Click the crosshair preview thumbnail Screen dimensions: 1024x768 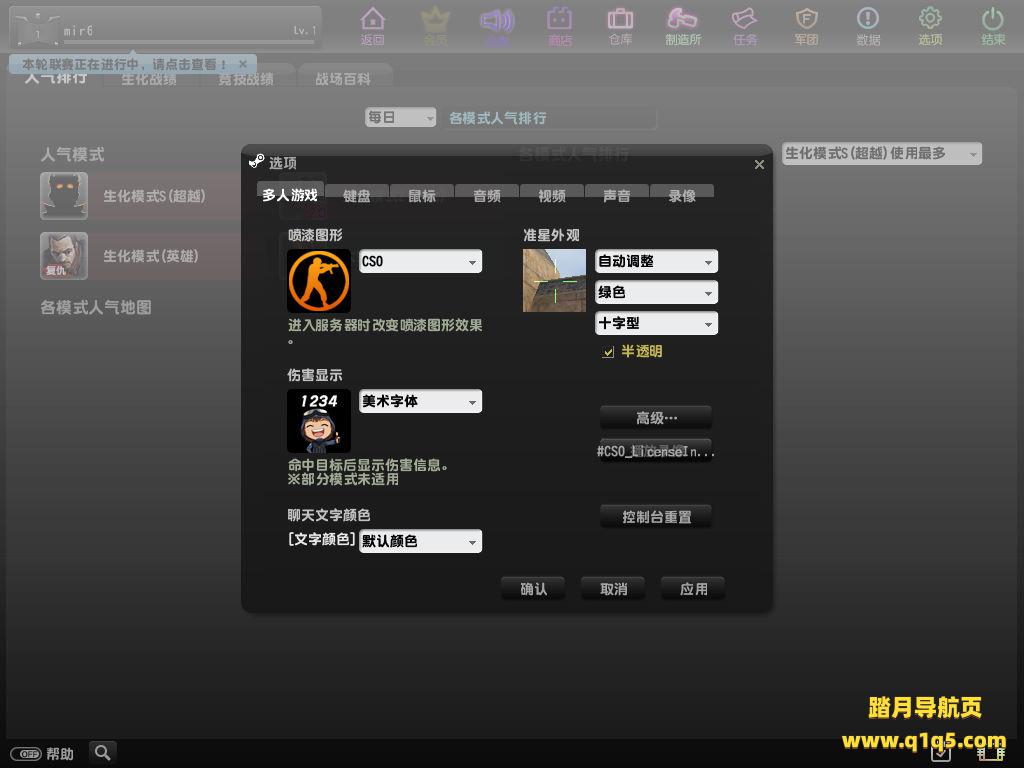pyautogui.click(x=554, y=280)
